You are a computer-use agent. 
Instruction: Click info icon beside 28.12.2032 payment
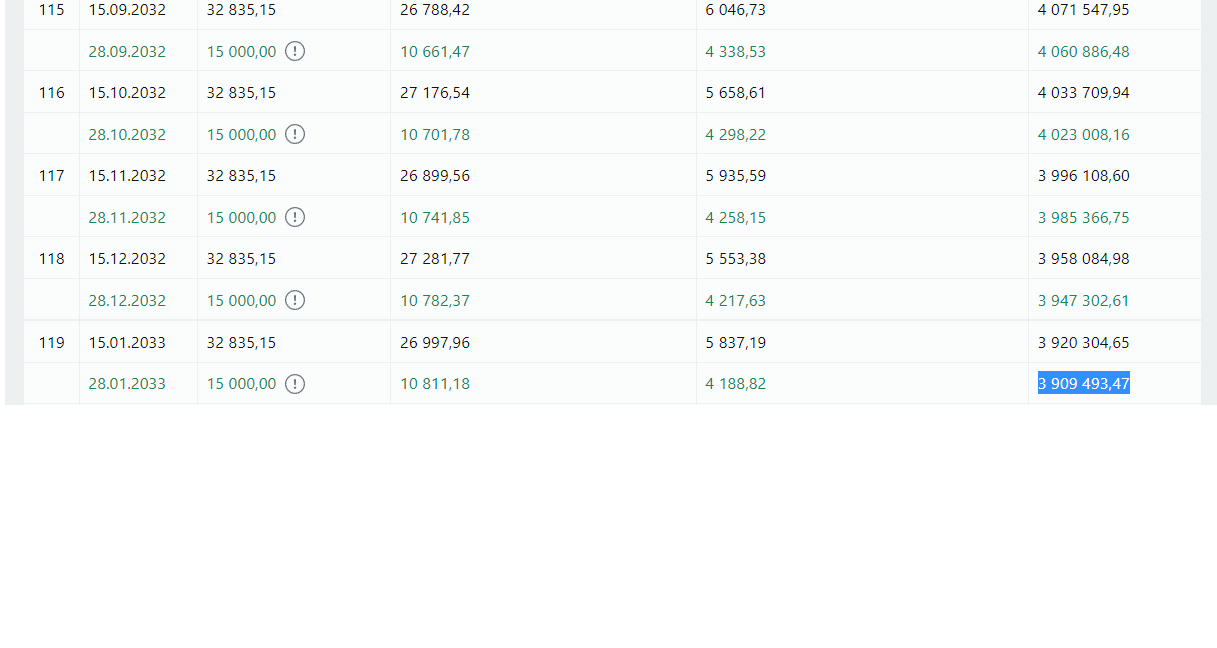coord(295,300)
